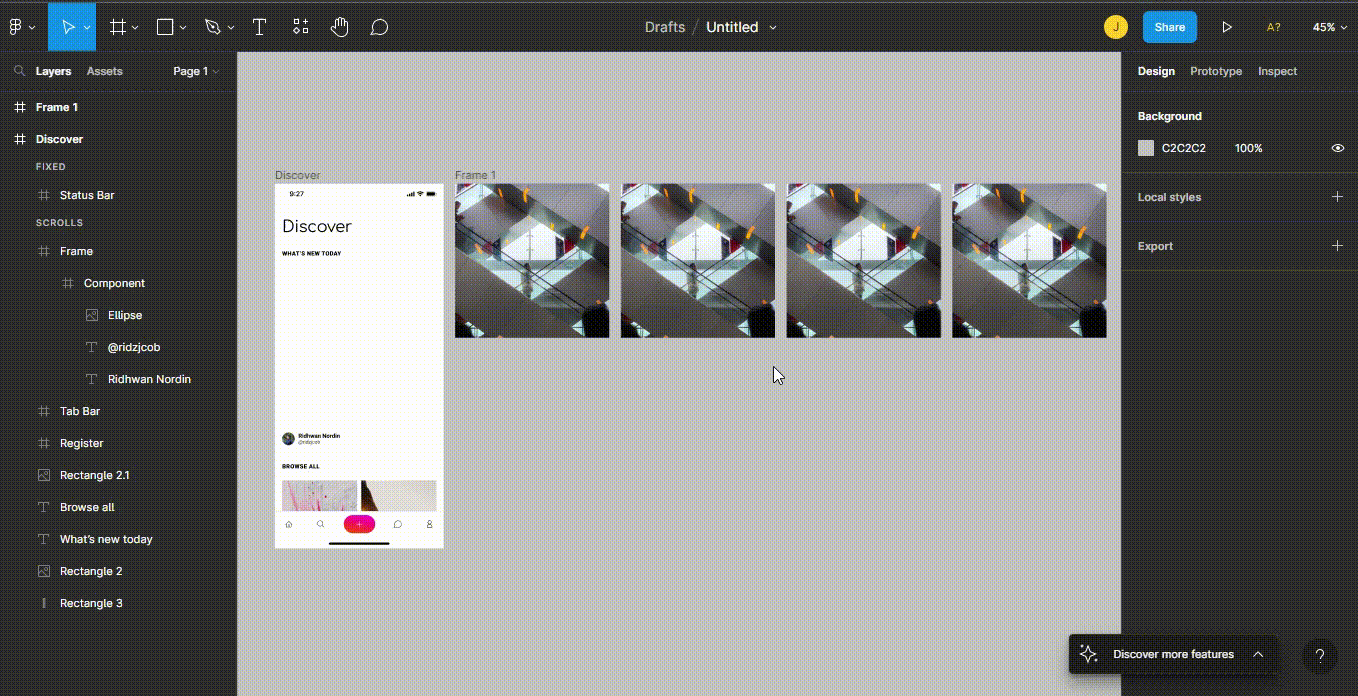Select the Hand tool
This screenshot has width=1358, height=696.
340,27
